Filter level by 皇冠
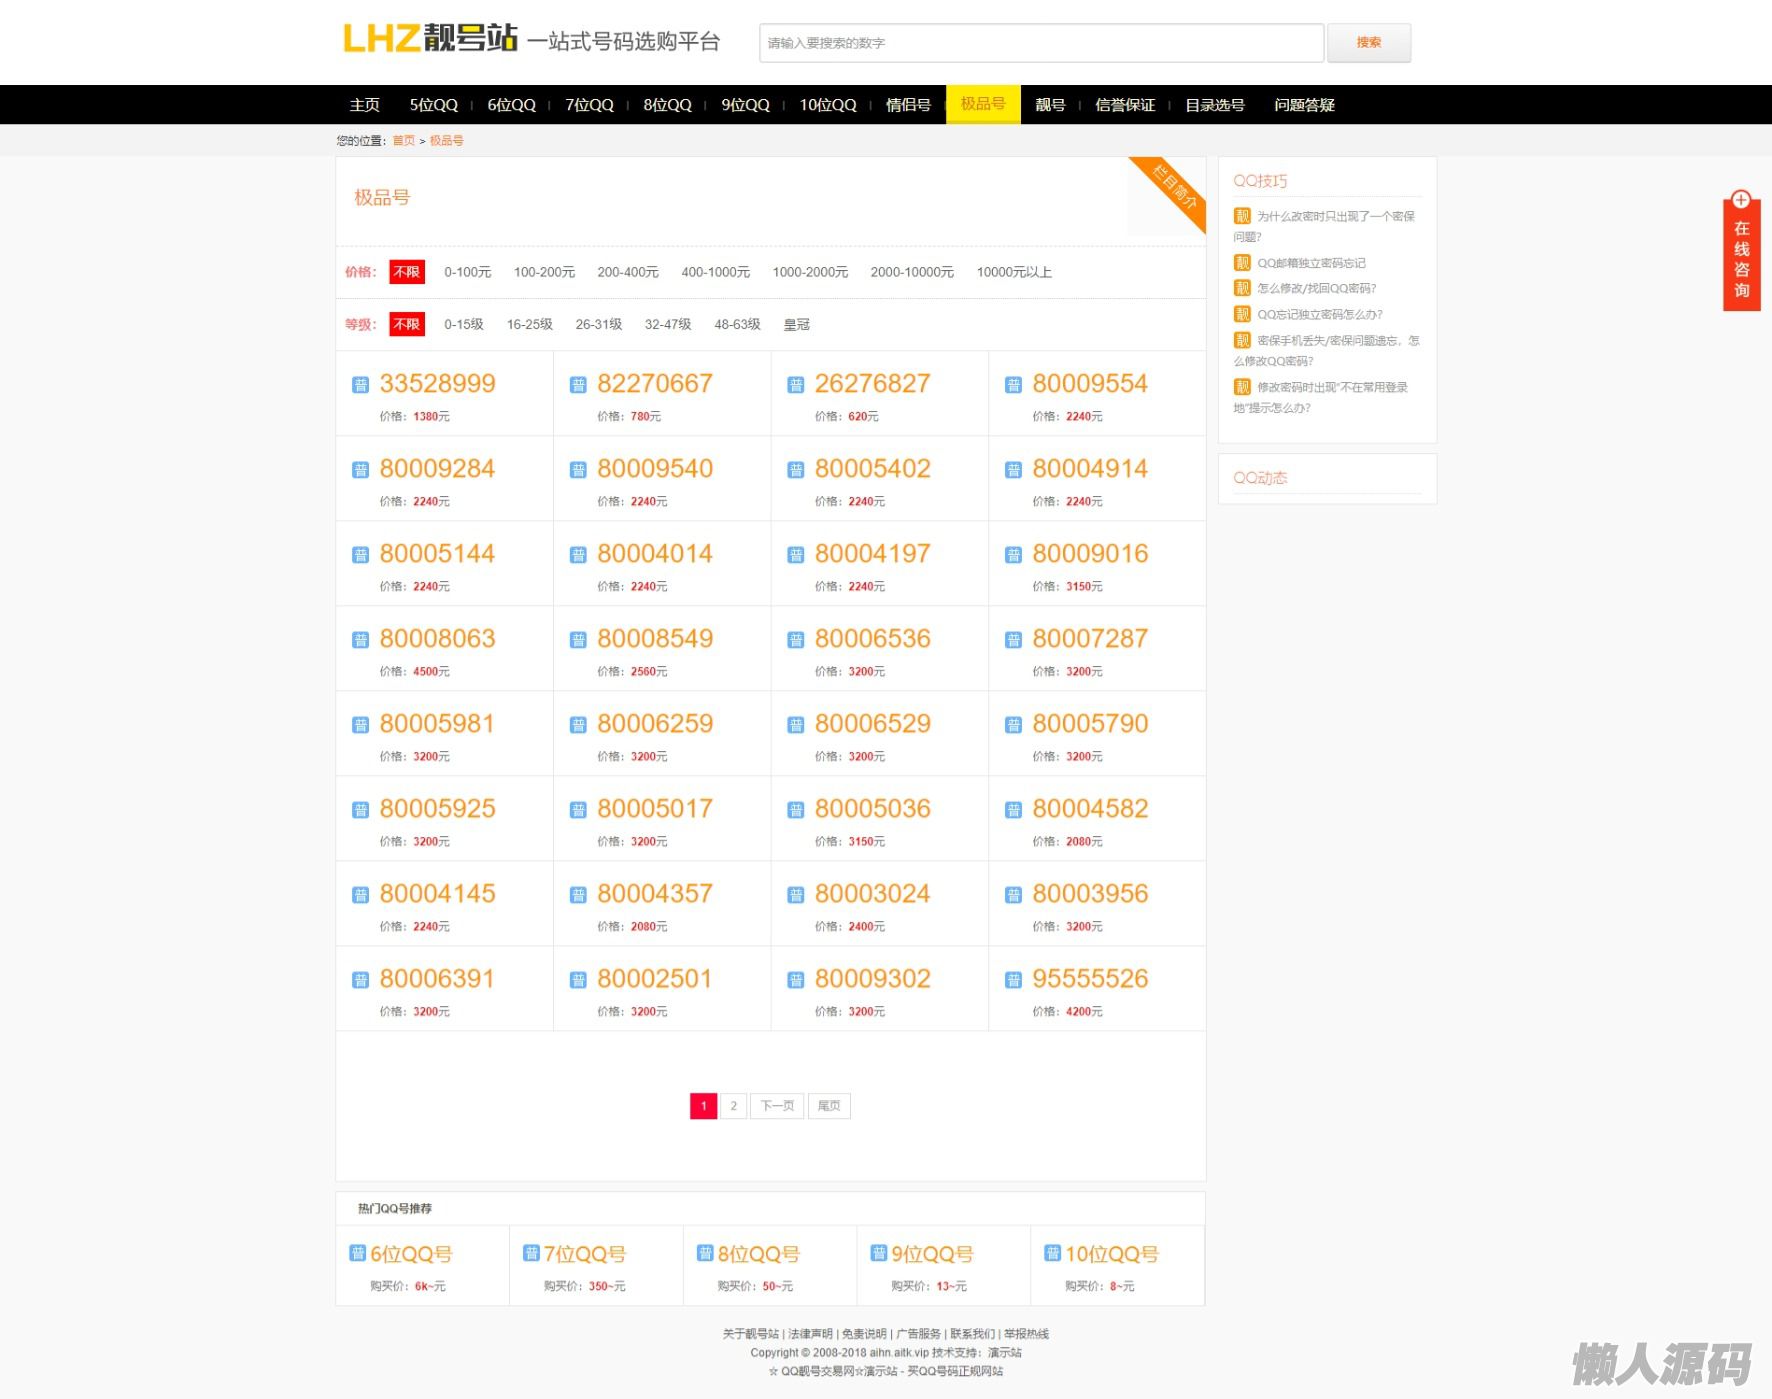 797,324
